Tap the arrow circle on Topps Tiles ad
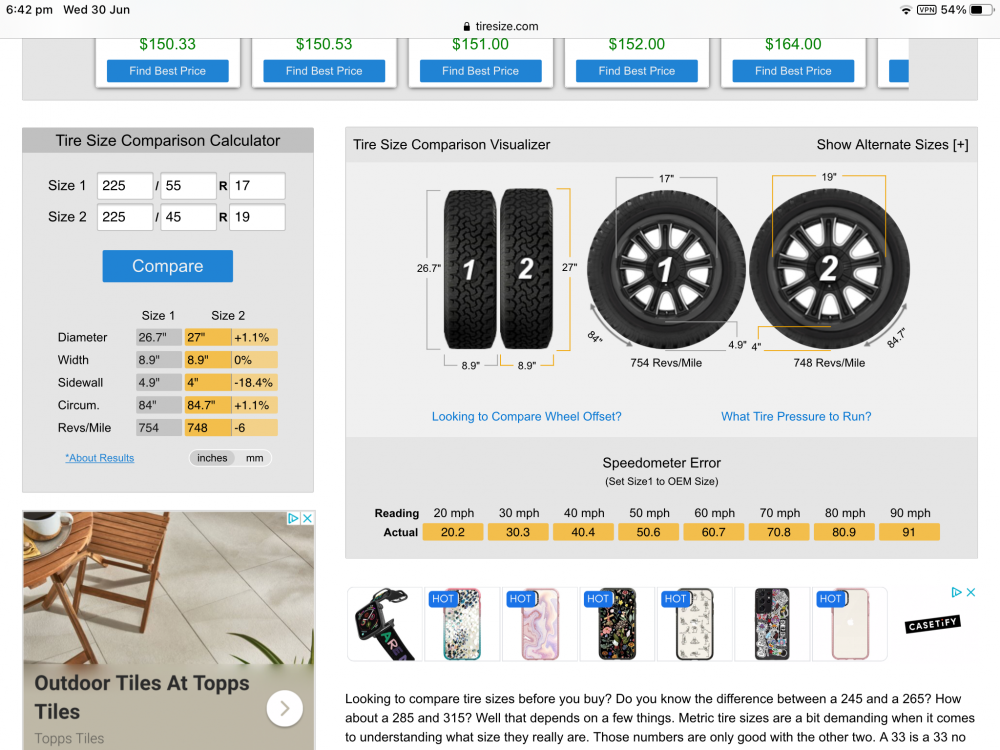The width and height of the screenshot is (1000, 750). tap(284, 708)
